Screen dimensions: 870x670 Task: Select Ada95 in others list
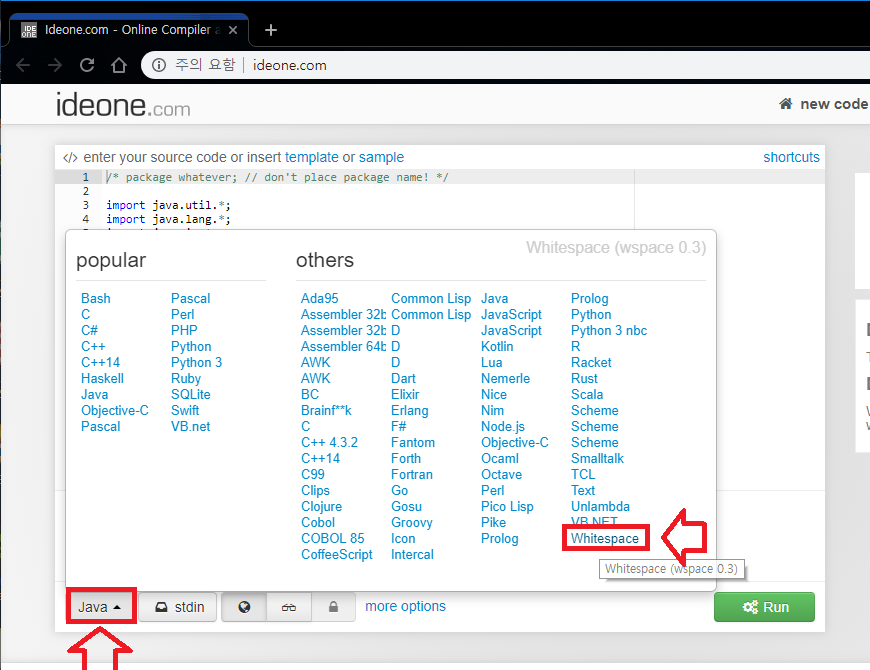[320, 298]
